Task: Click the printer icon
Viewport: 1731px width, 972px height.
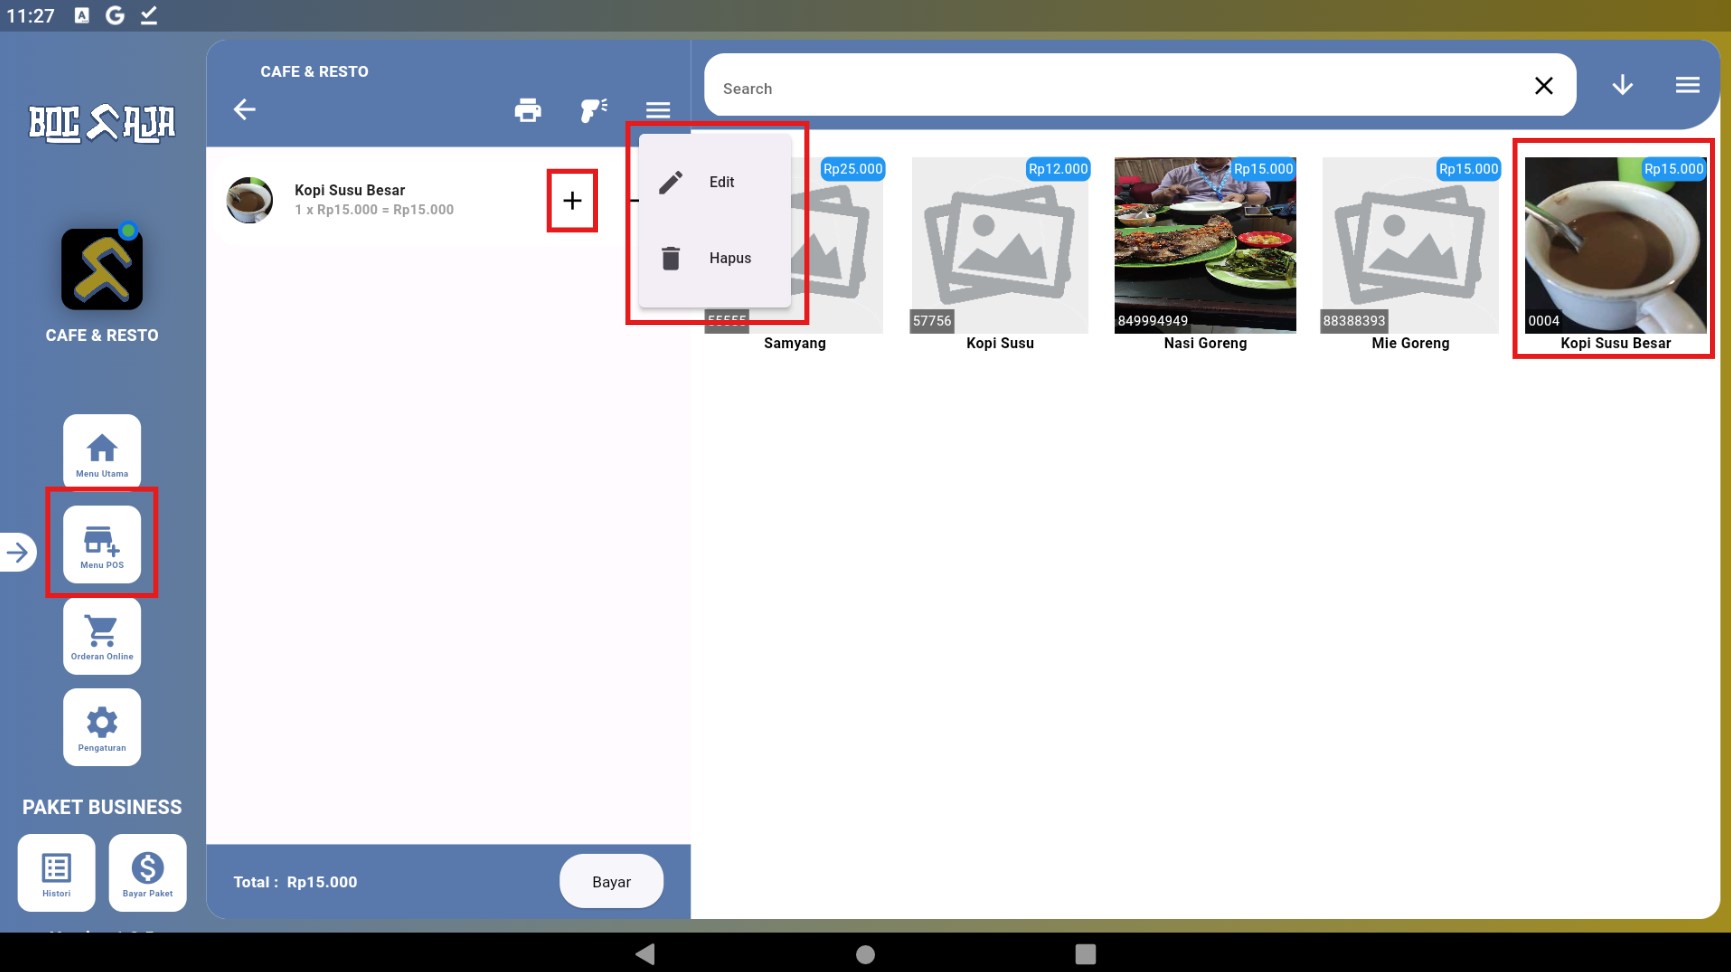Action: point(528,110)
